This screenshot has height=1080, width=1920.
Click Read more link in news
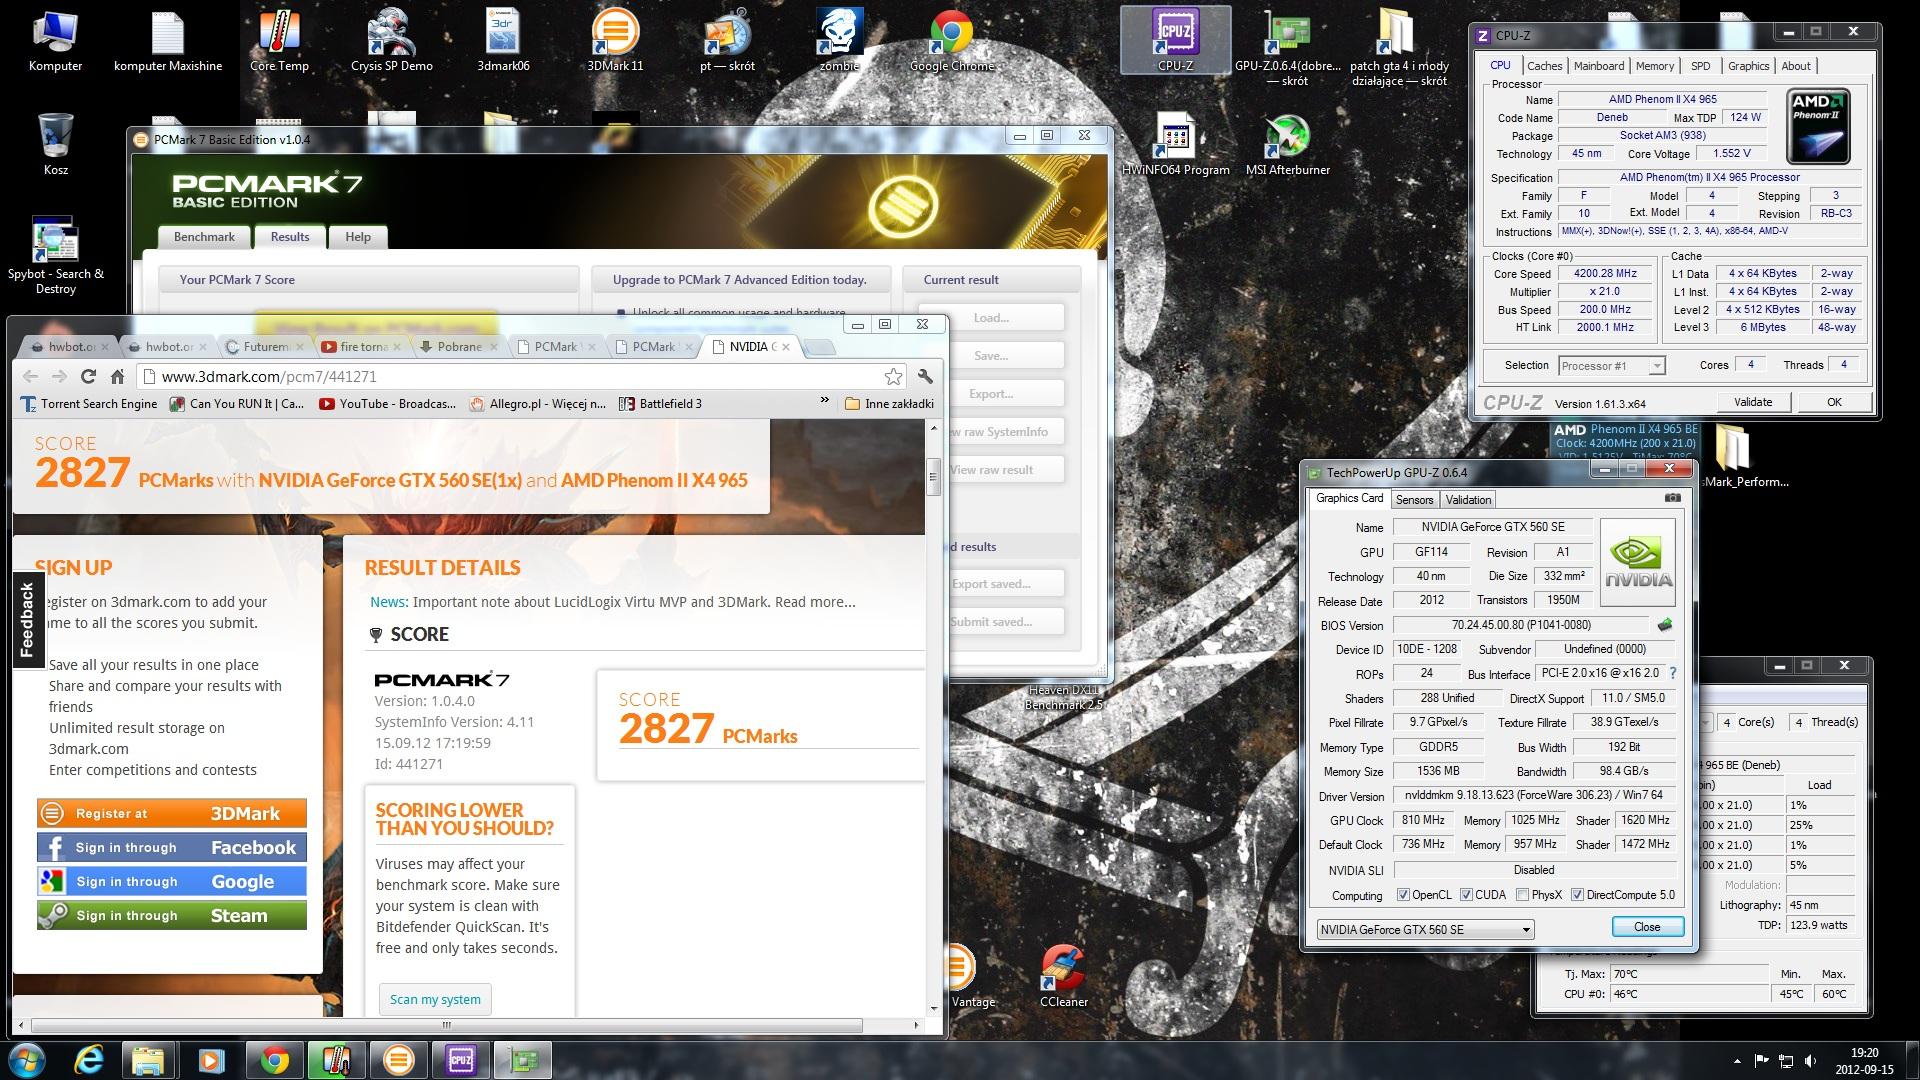click(815, 602)
